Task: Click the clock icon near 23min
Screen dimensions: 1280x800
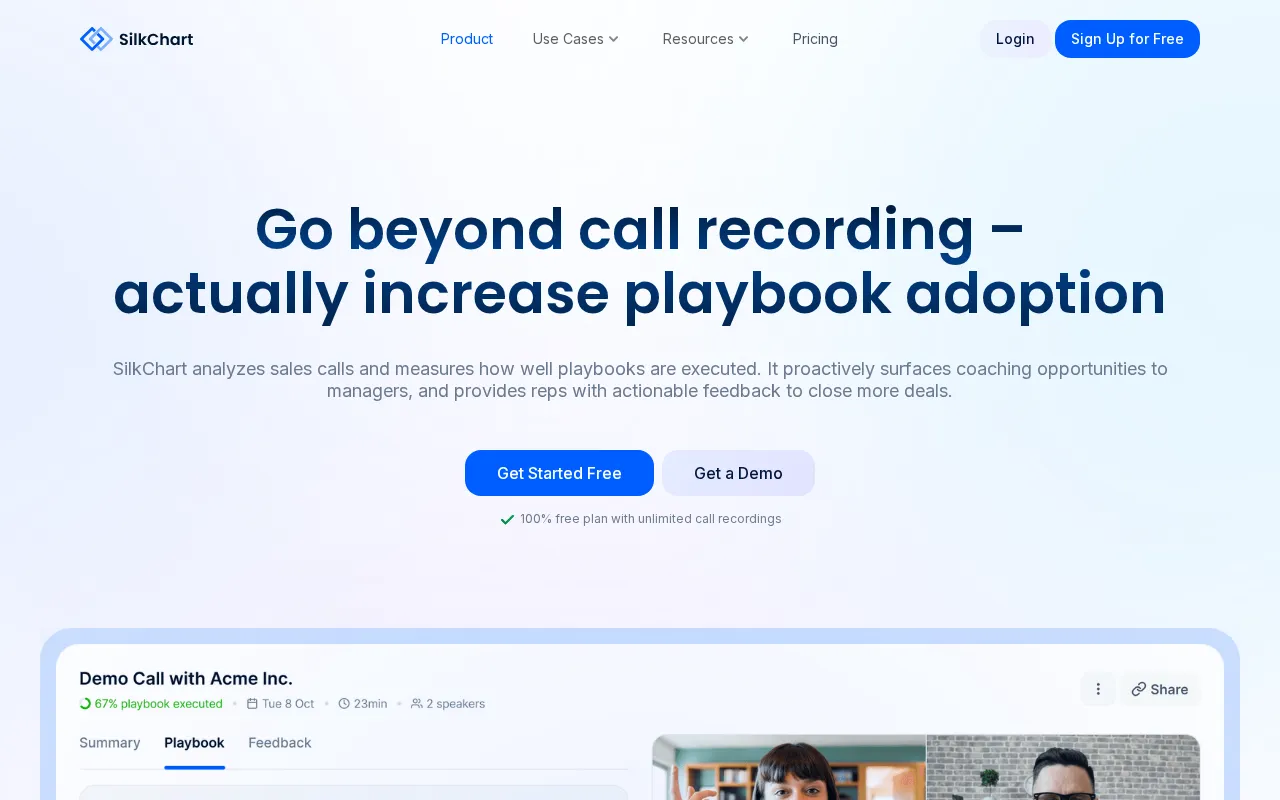Action: pyautogui.click(x=344, y=704)
